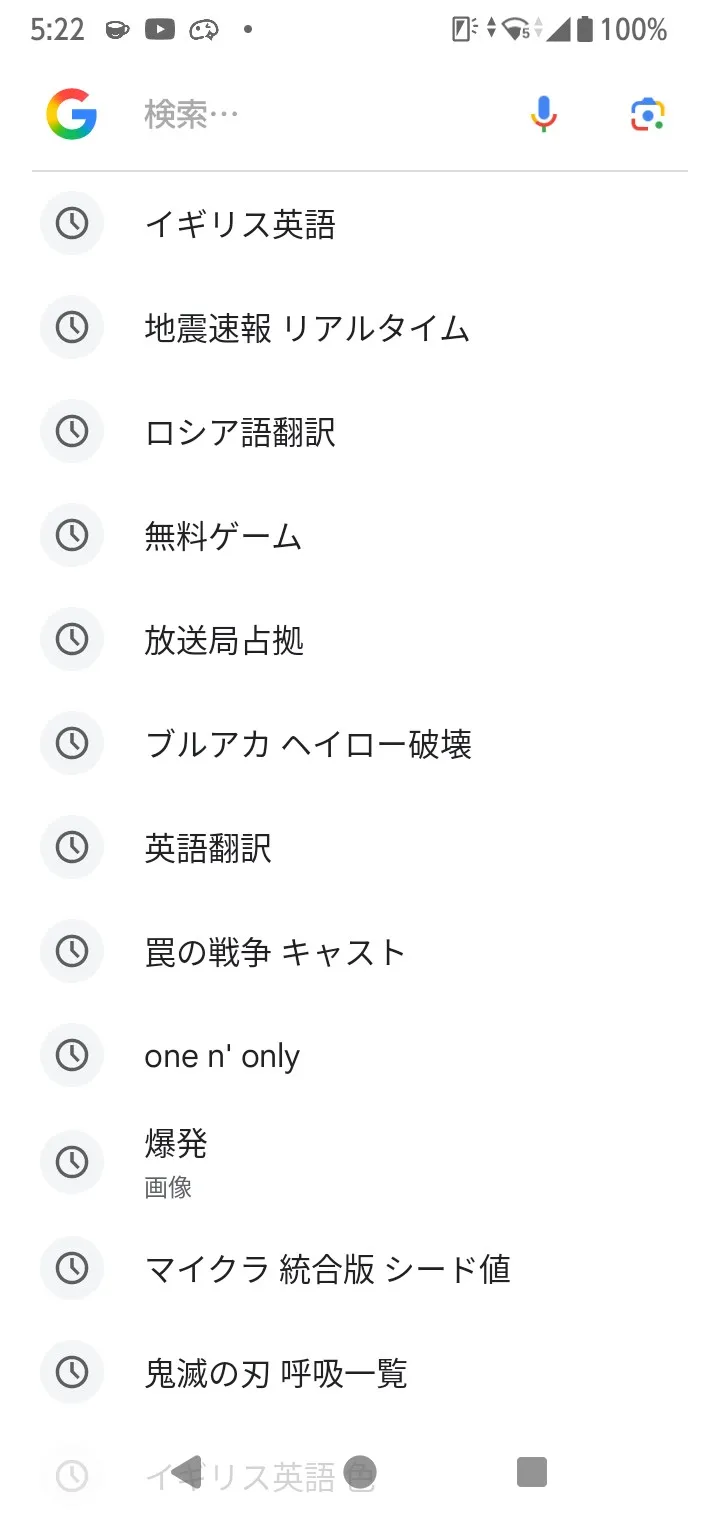Click history clock icon beside 爆発

(x=72, y=1162)
